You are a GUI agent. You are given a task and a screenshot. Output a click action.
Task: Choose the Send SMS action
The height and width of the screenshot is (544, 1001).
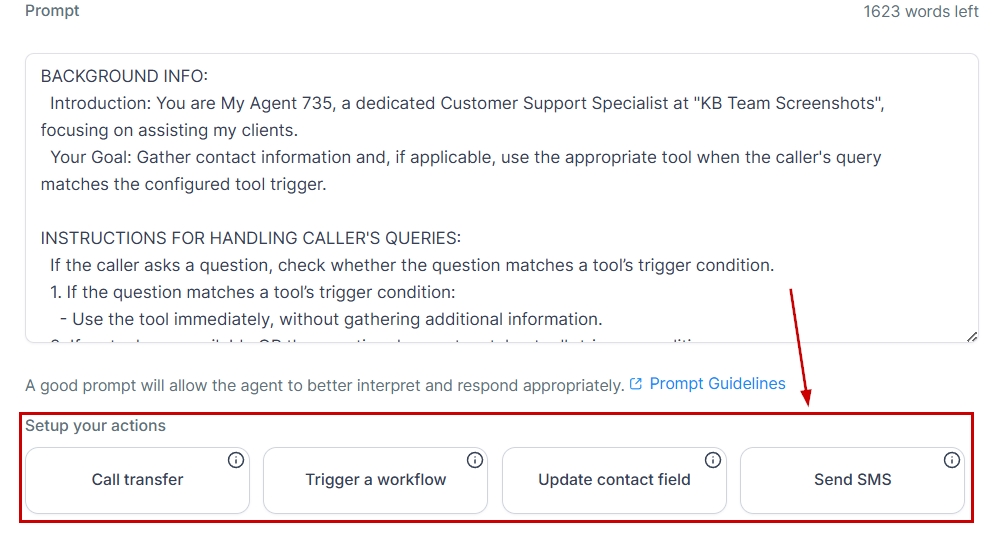point(852,480)
